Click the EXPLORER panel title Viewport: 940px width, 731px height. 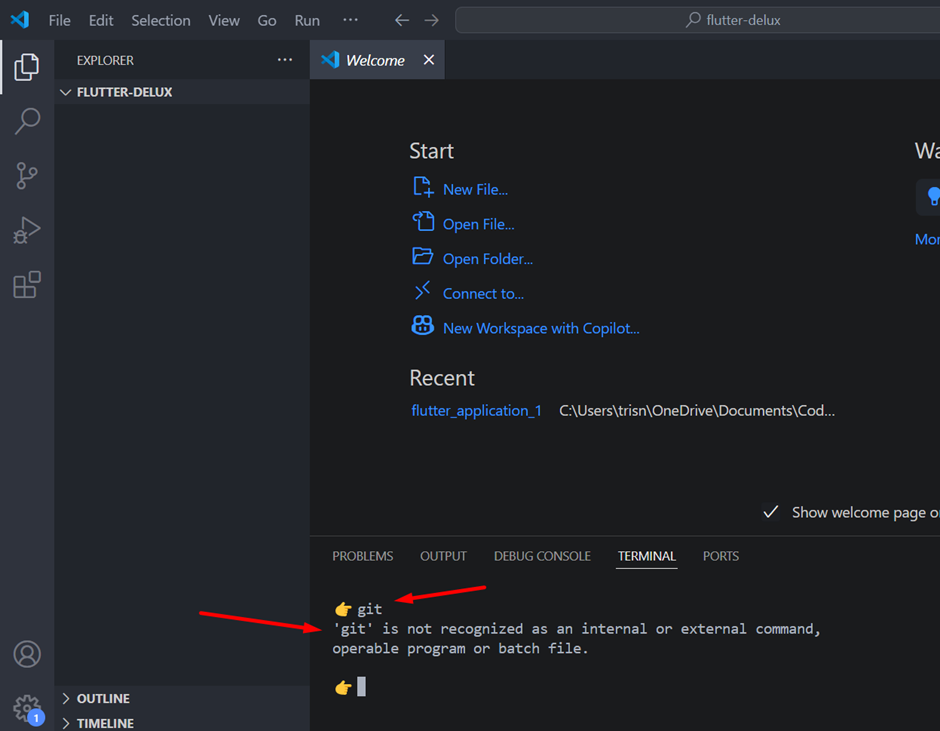(x=106, y=61)
